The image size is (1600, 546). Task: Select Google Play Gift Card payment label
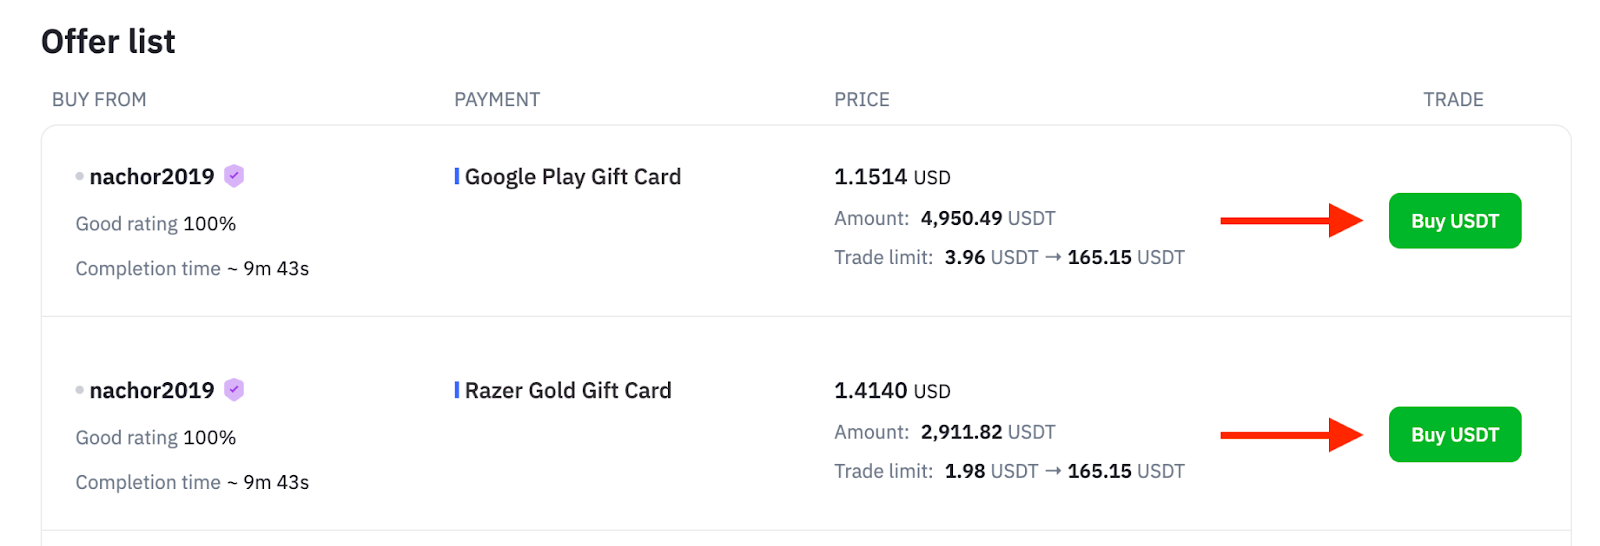click(573, 177)
